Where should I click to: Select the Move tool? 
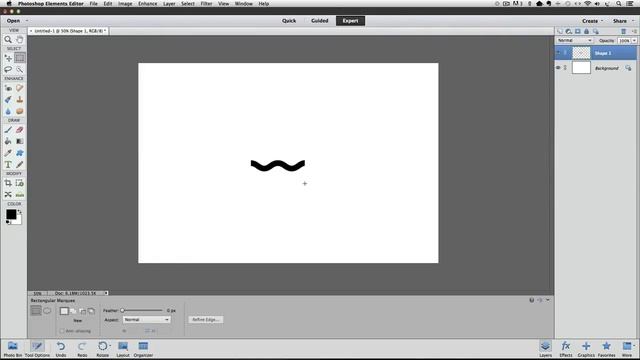(8, 58)
